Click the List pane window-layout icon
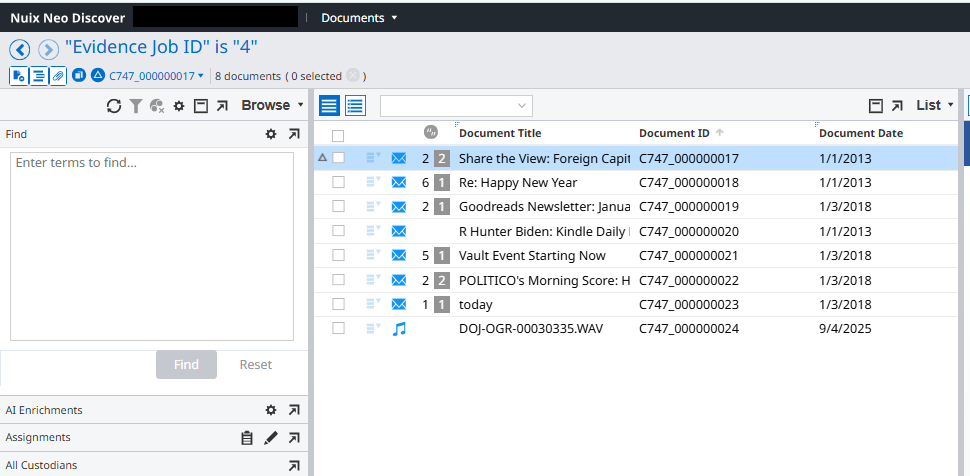This screenshot has width=970, height=476. click(x=875, y=106)
